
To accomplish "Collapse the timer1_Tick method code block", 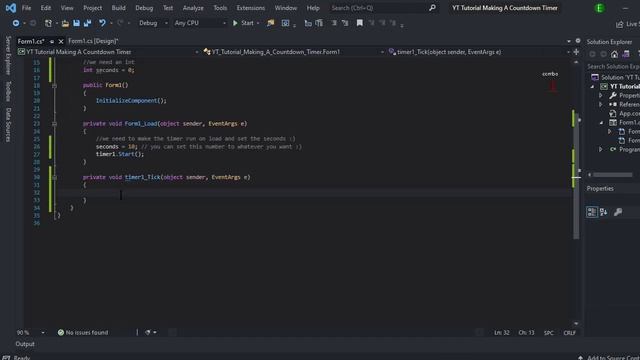I will pyautogui.click(x=54, y=177).
